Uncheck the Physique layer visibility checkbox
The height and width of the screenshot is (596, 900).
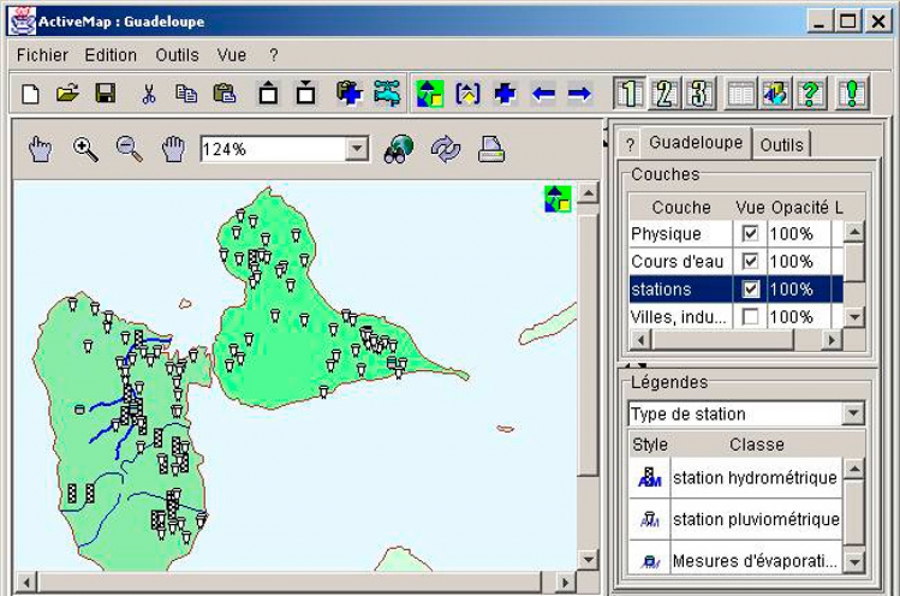pos(750,234)
